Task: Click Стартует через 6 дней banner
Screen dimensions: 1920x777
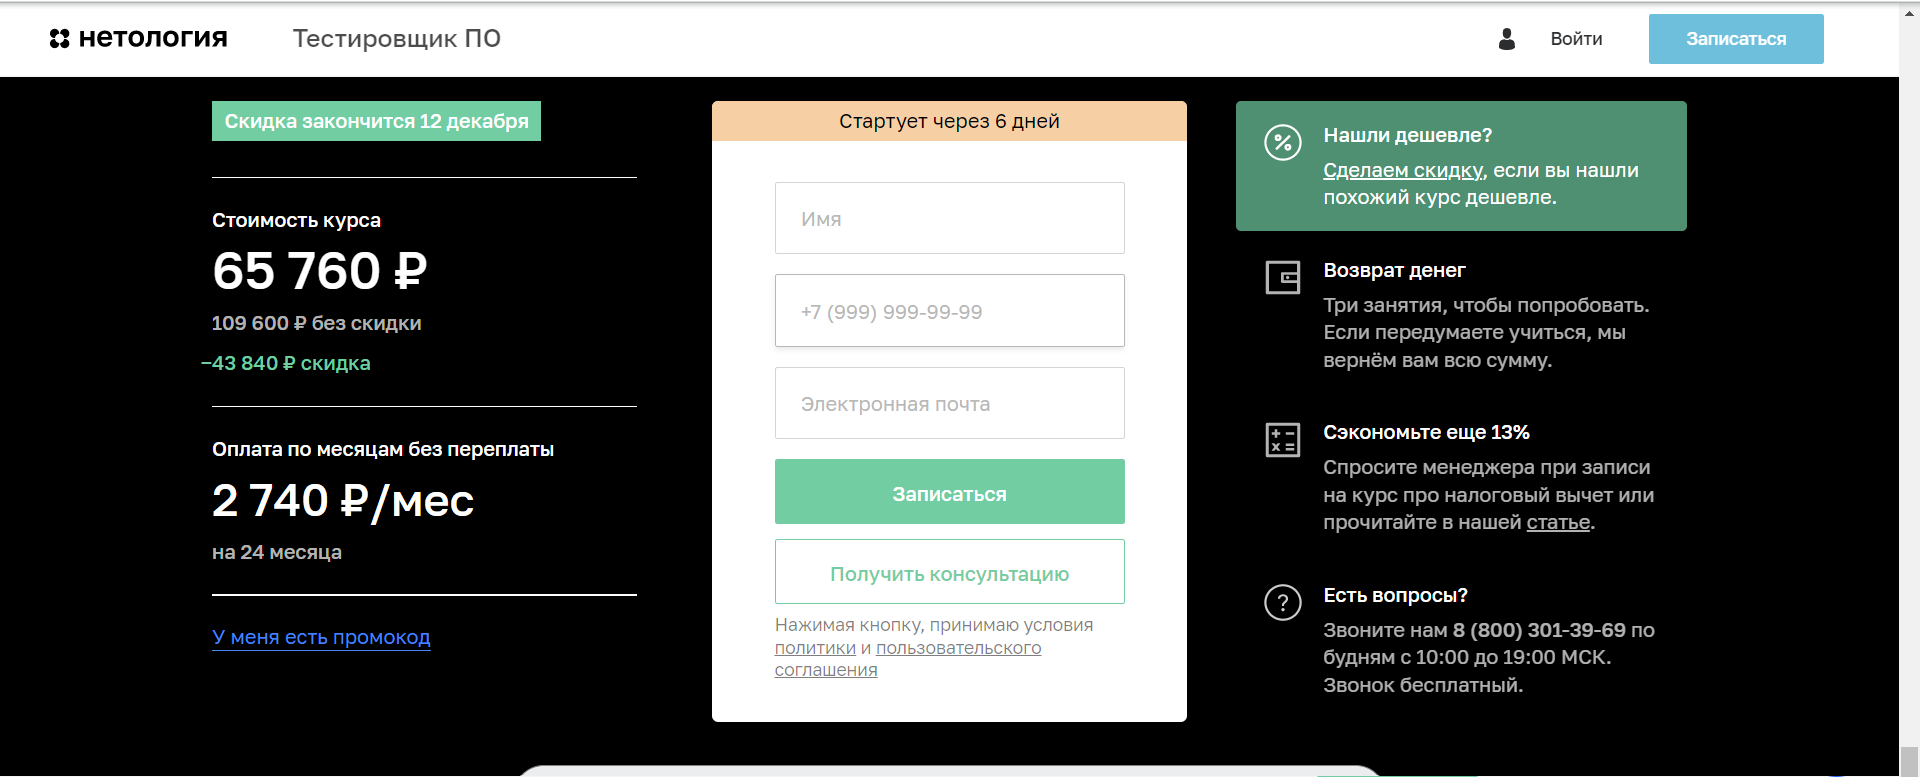Action: tap(949, 121)
